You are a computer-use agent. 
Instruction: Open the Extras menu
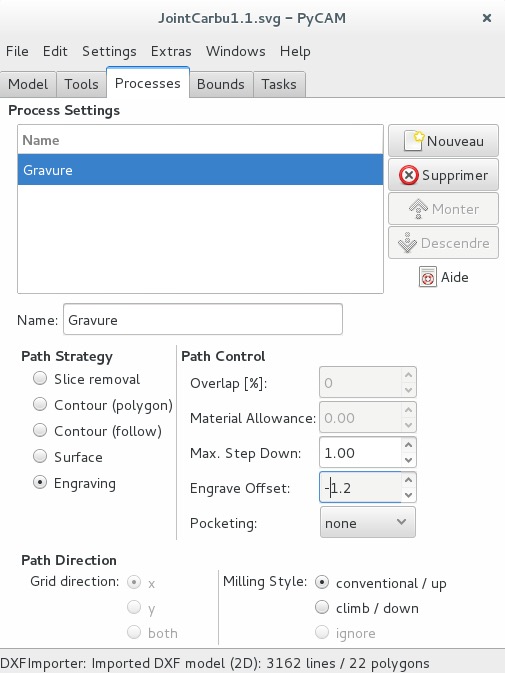[171, 51]
